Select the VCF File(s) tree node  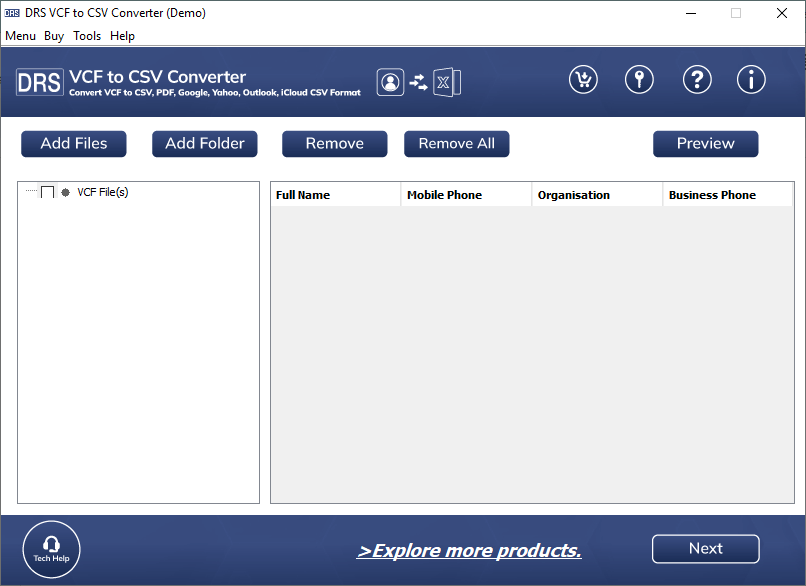point(103,192)
